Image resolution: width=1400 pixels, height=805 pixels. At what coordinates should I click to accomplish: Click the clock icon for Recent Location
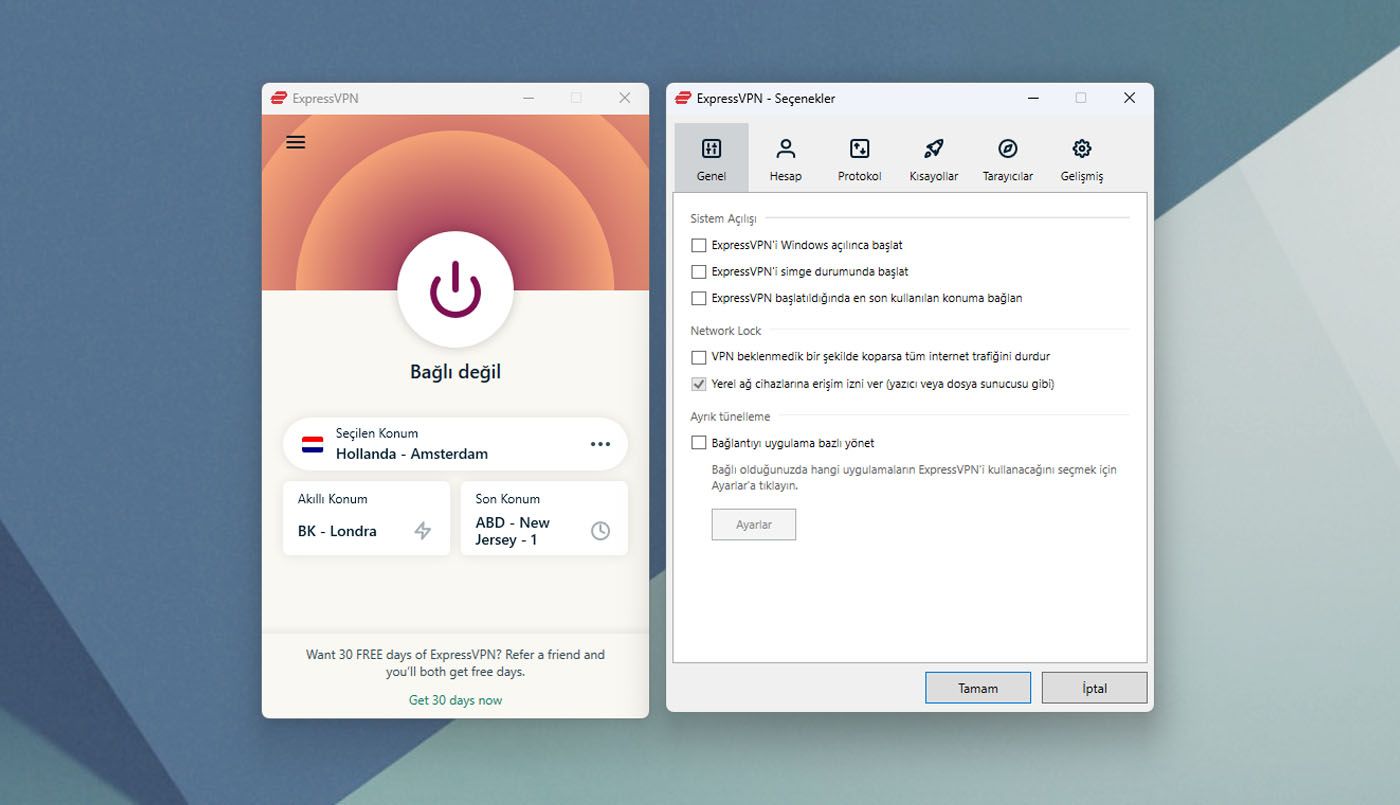(x=600, y=531)
